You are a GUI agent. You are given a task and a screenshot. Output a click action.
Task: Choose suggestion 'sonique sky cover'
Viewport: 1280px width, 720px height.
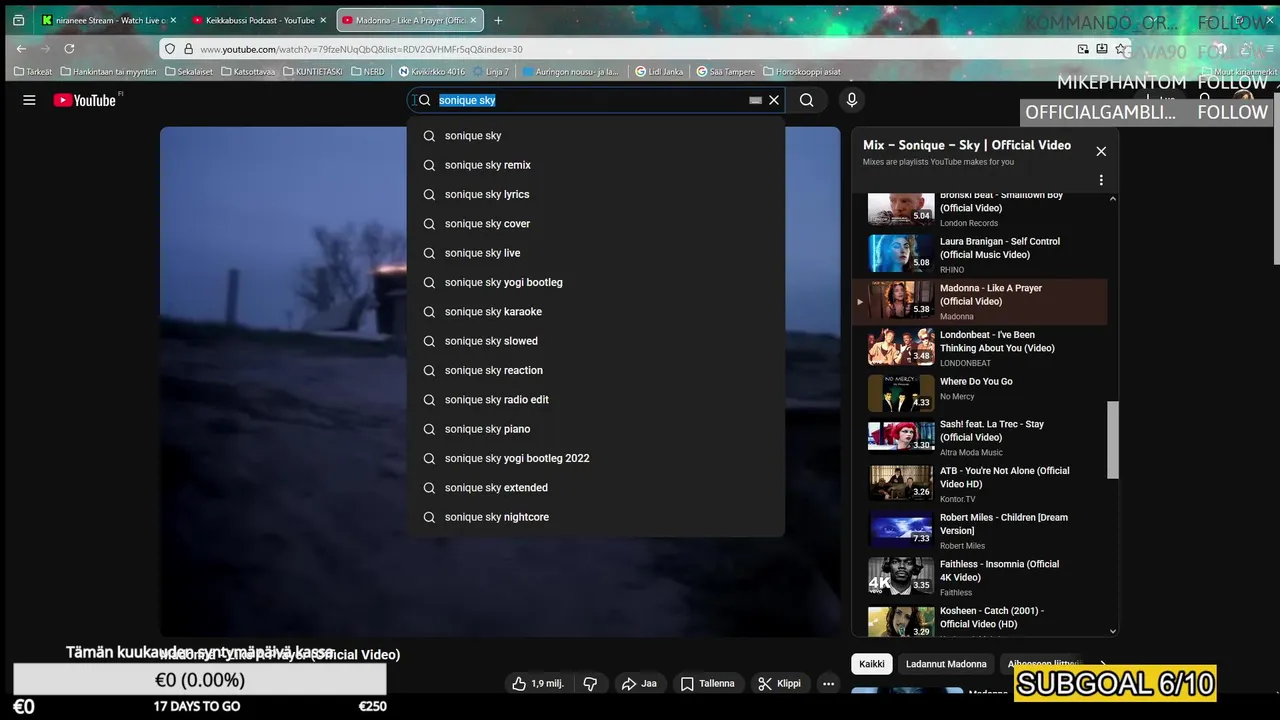click(596, 224)
